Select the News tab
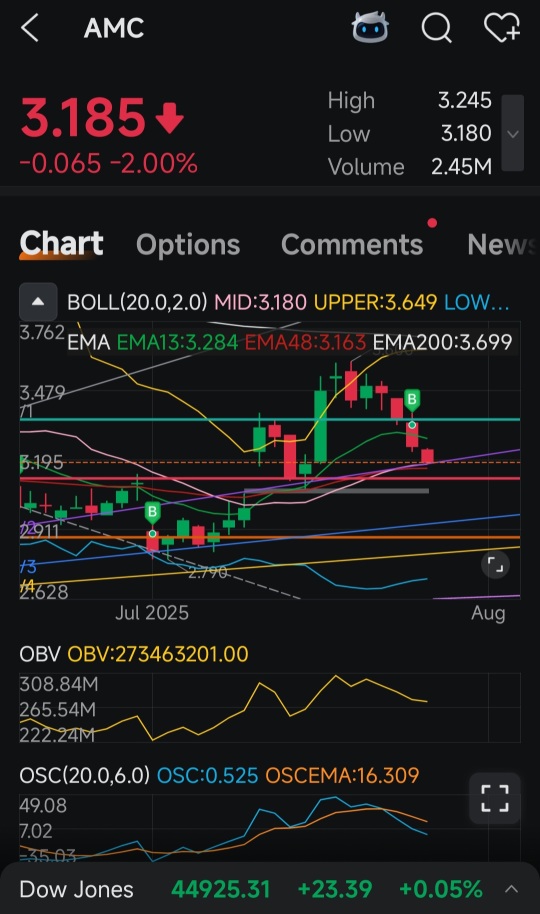Image resolution: width=540 pixels, height=914 pixels. 503,245
